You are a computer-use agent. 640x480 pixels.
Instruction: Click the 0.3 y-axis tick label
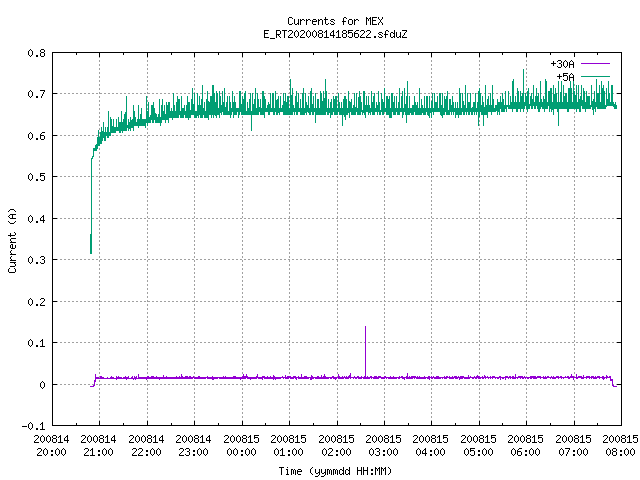pyautogui.click(x=36, y=260)
